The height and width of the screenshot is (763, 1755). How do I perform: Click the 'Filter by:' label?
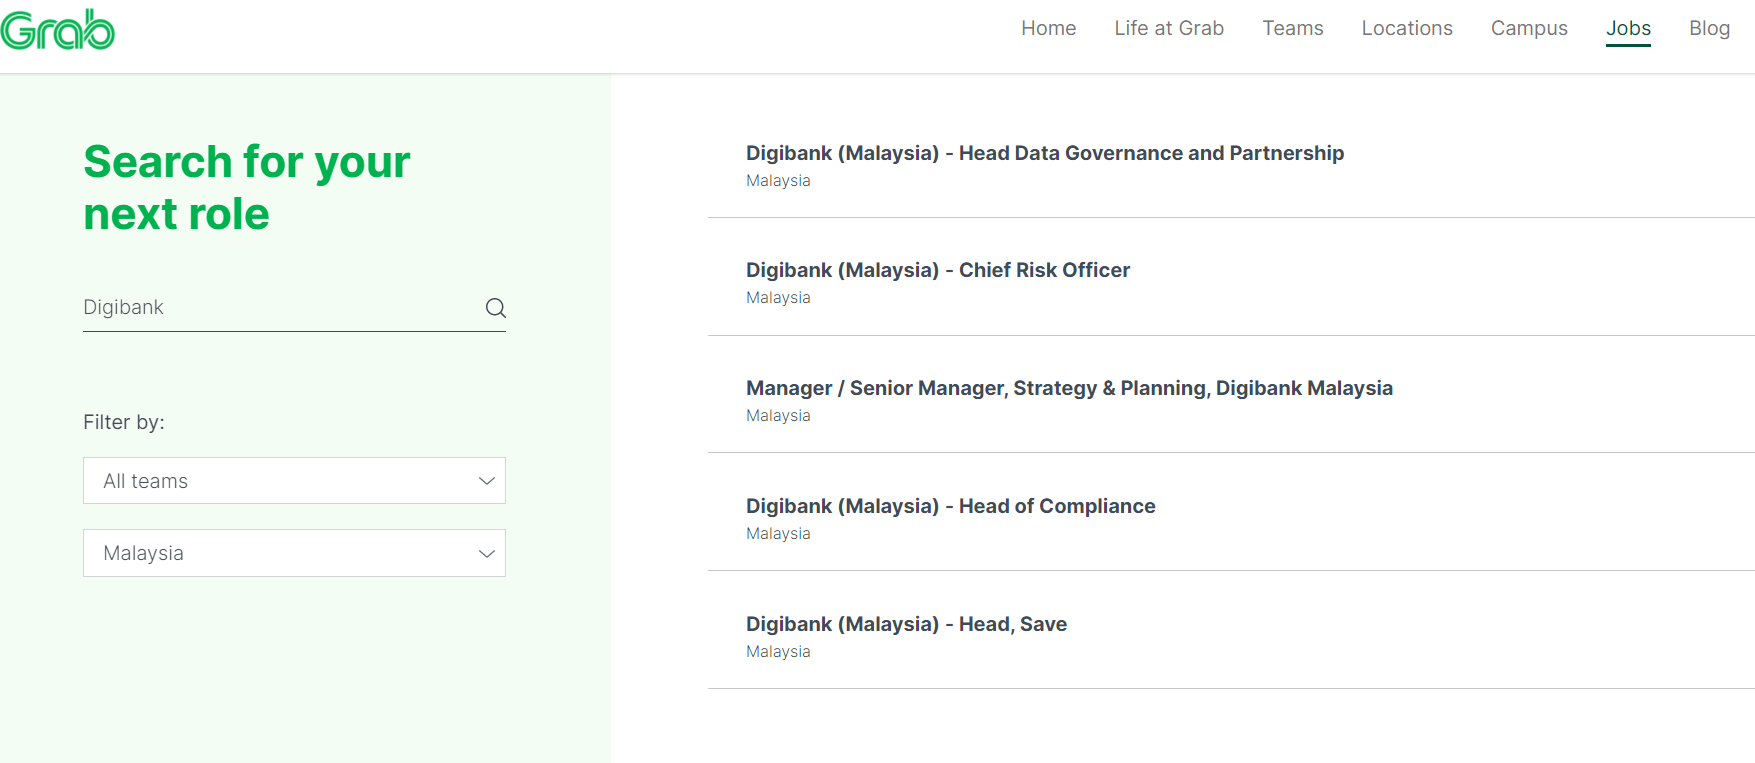[124, 422]
